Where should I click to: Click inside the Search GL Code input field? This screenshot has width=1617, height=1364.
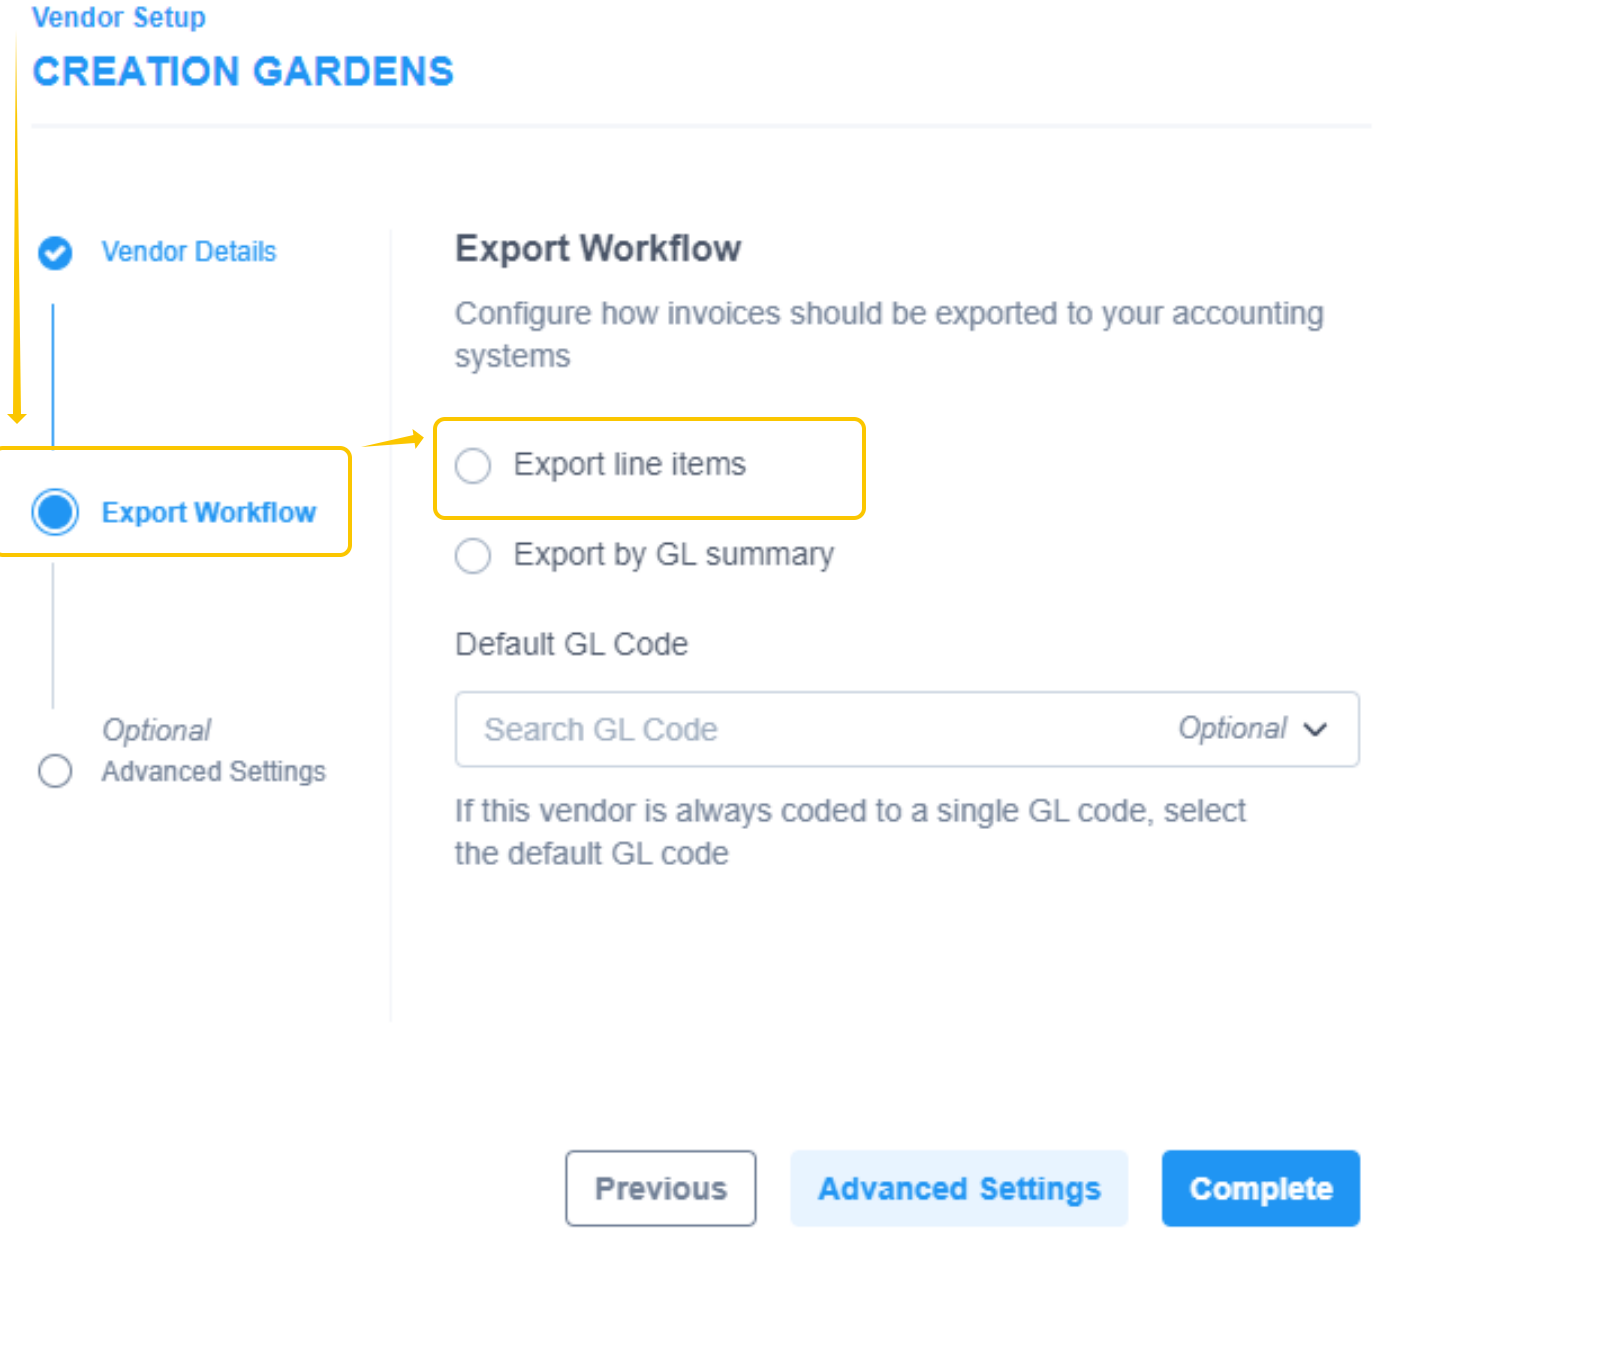pyautogui.click(x=700, y=729)
